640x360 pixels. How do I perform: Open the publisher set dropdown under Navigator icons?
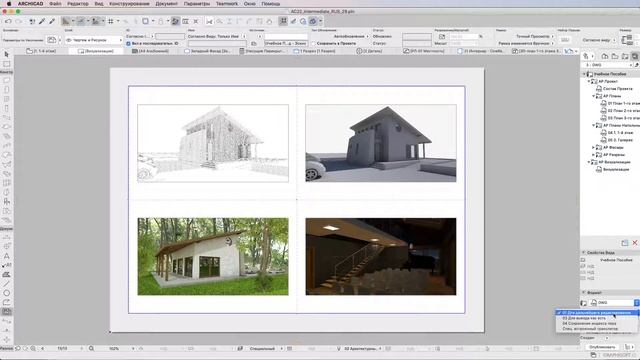click(x=608, y=65)
